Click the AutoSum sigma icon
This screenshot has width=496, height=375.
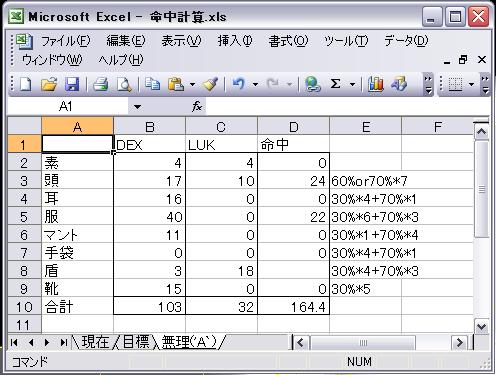point(336,84)
